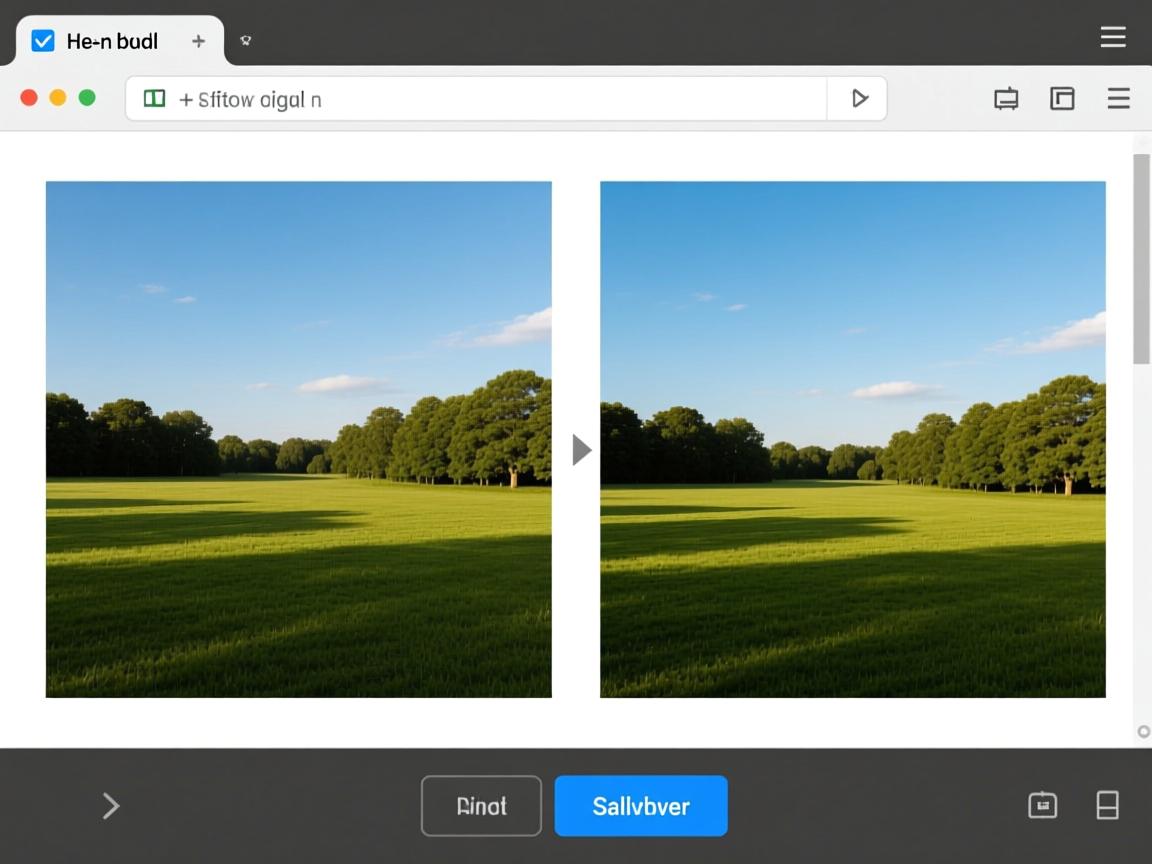This screenshot has height=864, width=1152.
Task: Open the hamburger menu in the title bar
Action: [1113, 37]
